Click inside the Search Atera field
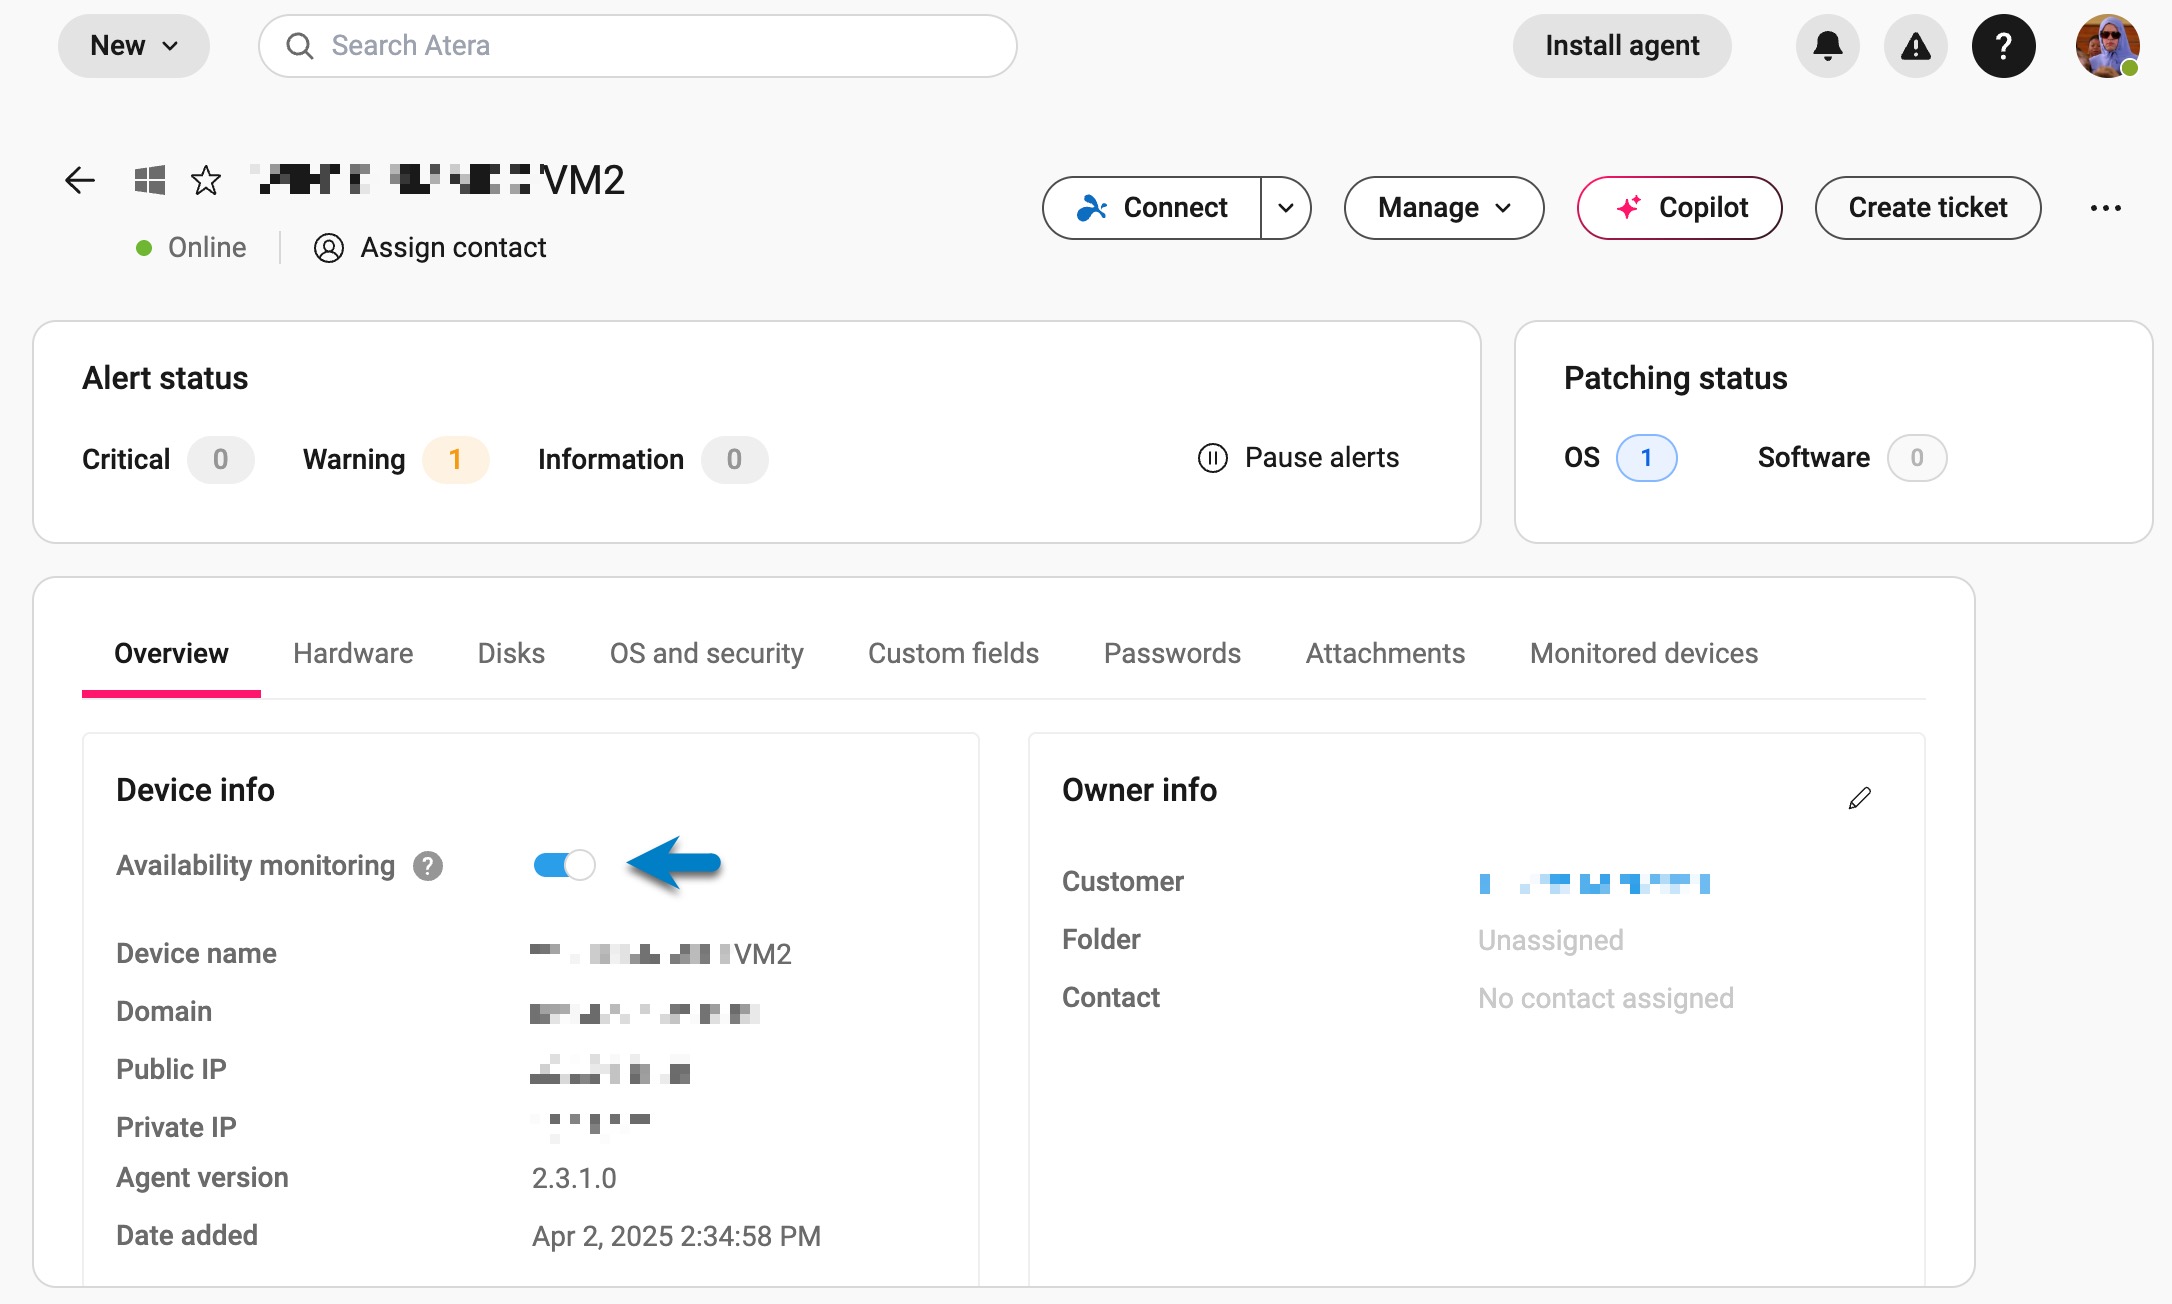Screen dimensions: 2172x1304 638,46
